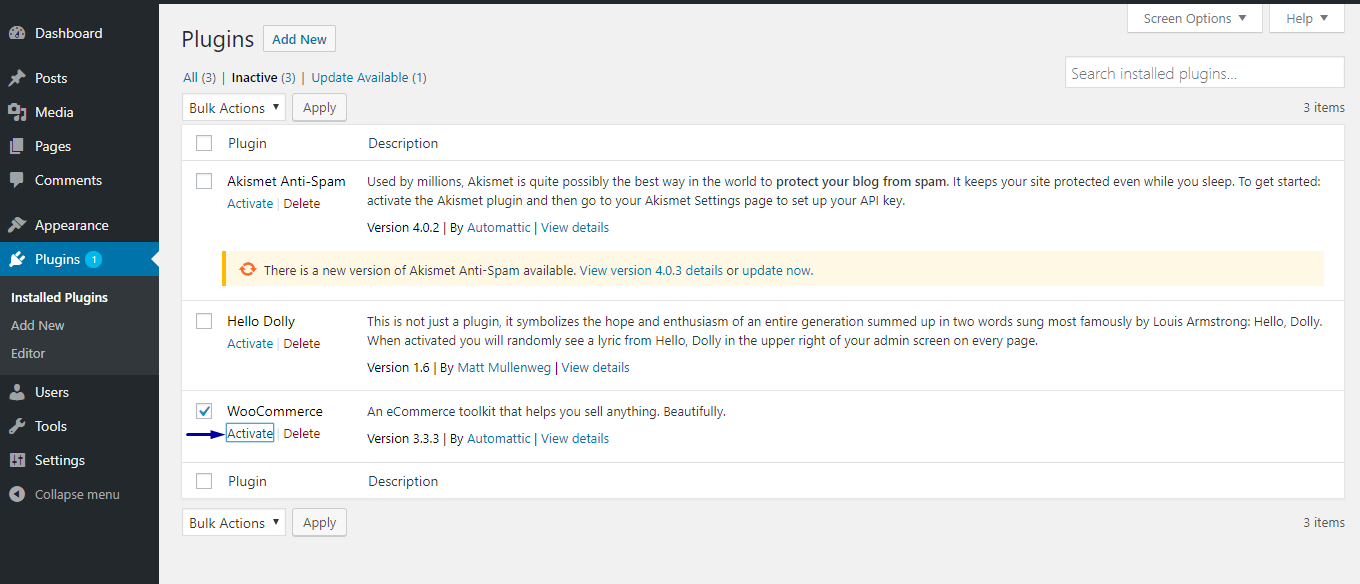Image resolution: width=1360 pixels, height=584 pixels.
Task: Click the Akismet 'update now' link
Action: (776, 270)
